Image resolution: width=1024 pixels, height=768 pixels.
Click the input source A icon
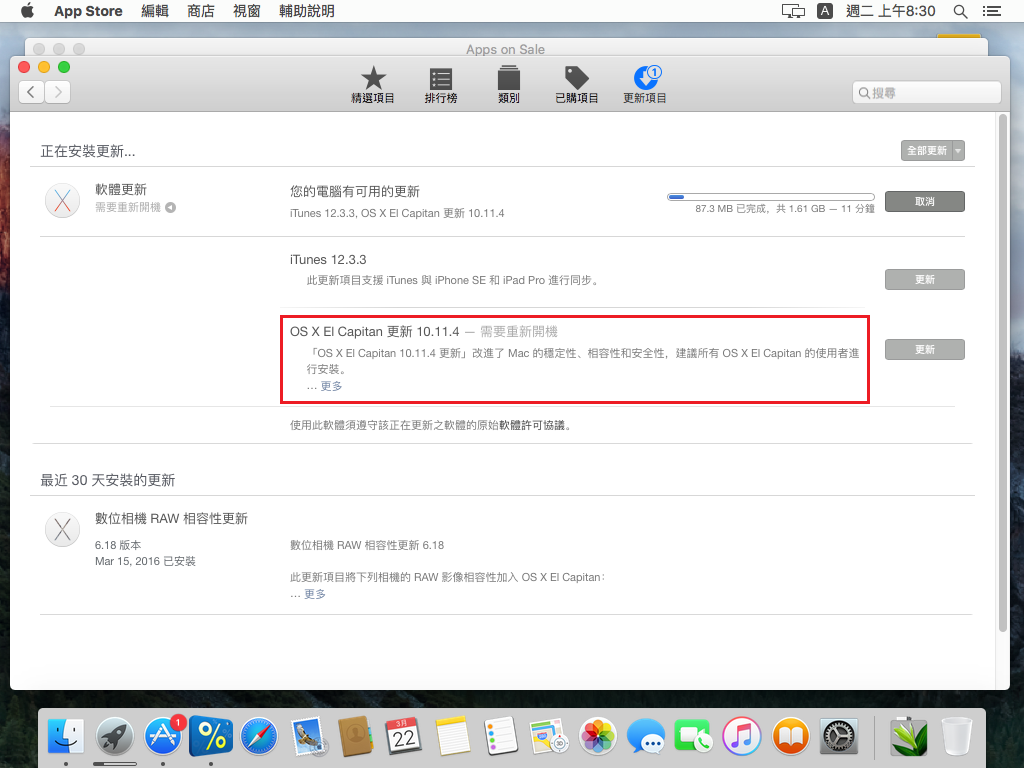click(825, 11)
